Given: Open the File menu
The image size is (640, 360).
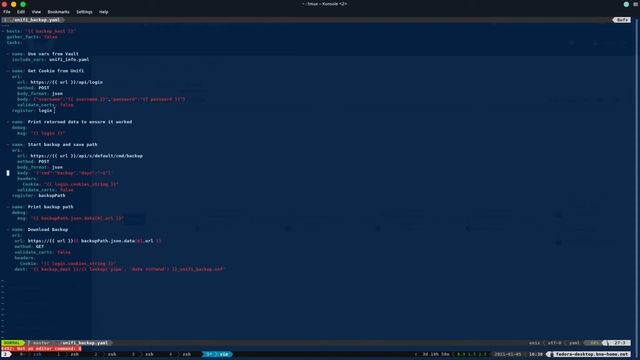Looking at the screenshot, I should click(x=7, y=12).
